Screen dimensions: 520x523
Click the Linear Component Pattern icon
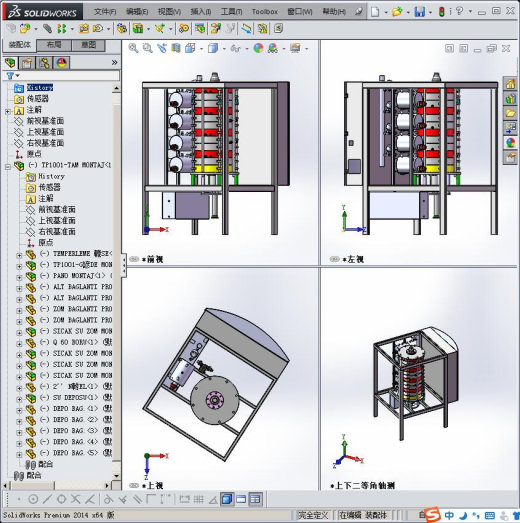pyautogui.click(x=61, y=29)
